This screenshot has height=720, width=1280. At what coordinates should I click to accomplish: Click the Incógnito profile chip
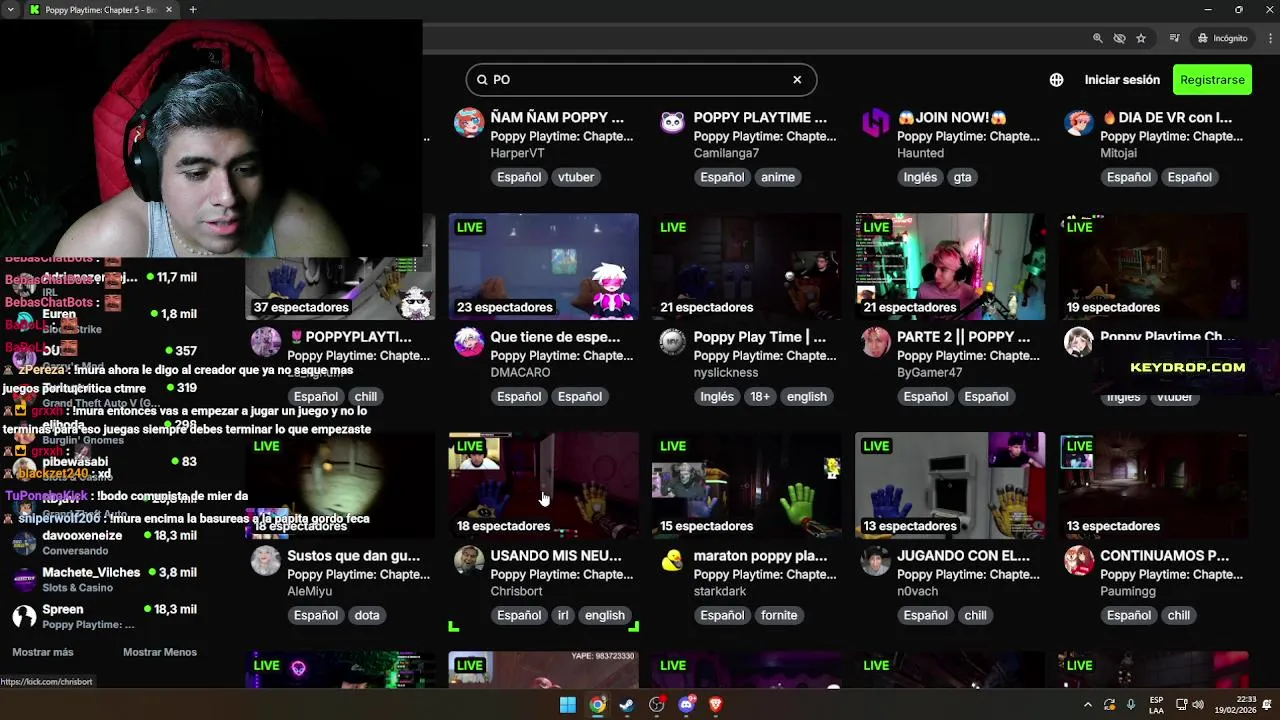click(1223, 38)
